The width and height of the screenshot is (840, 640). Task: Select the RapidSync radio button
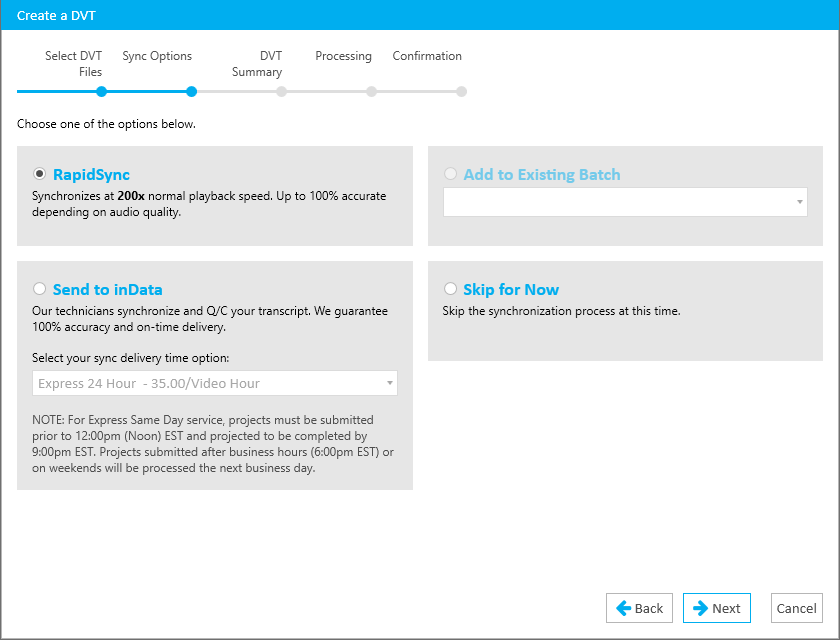coord(39,174)
